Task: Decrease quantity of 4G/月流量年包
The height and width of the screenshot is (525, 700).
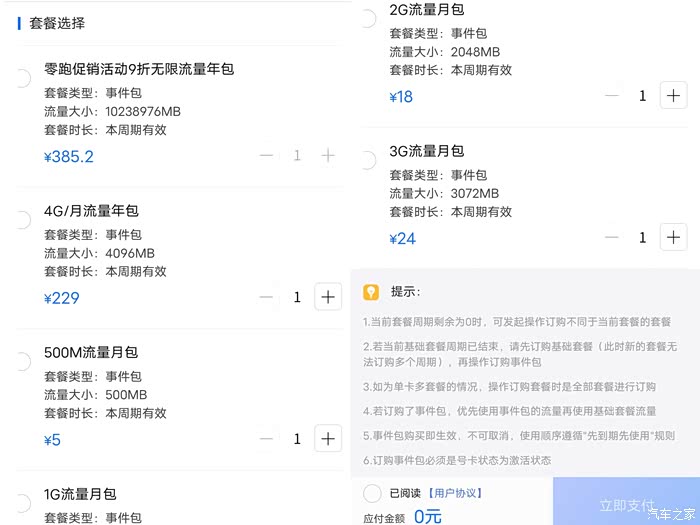Action: click(x=266, y=297)
